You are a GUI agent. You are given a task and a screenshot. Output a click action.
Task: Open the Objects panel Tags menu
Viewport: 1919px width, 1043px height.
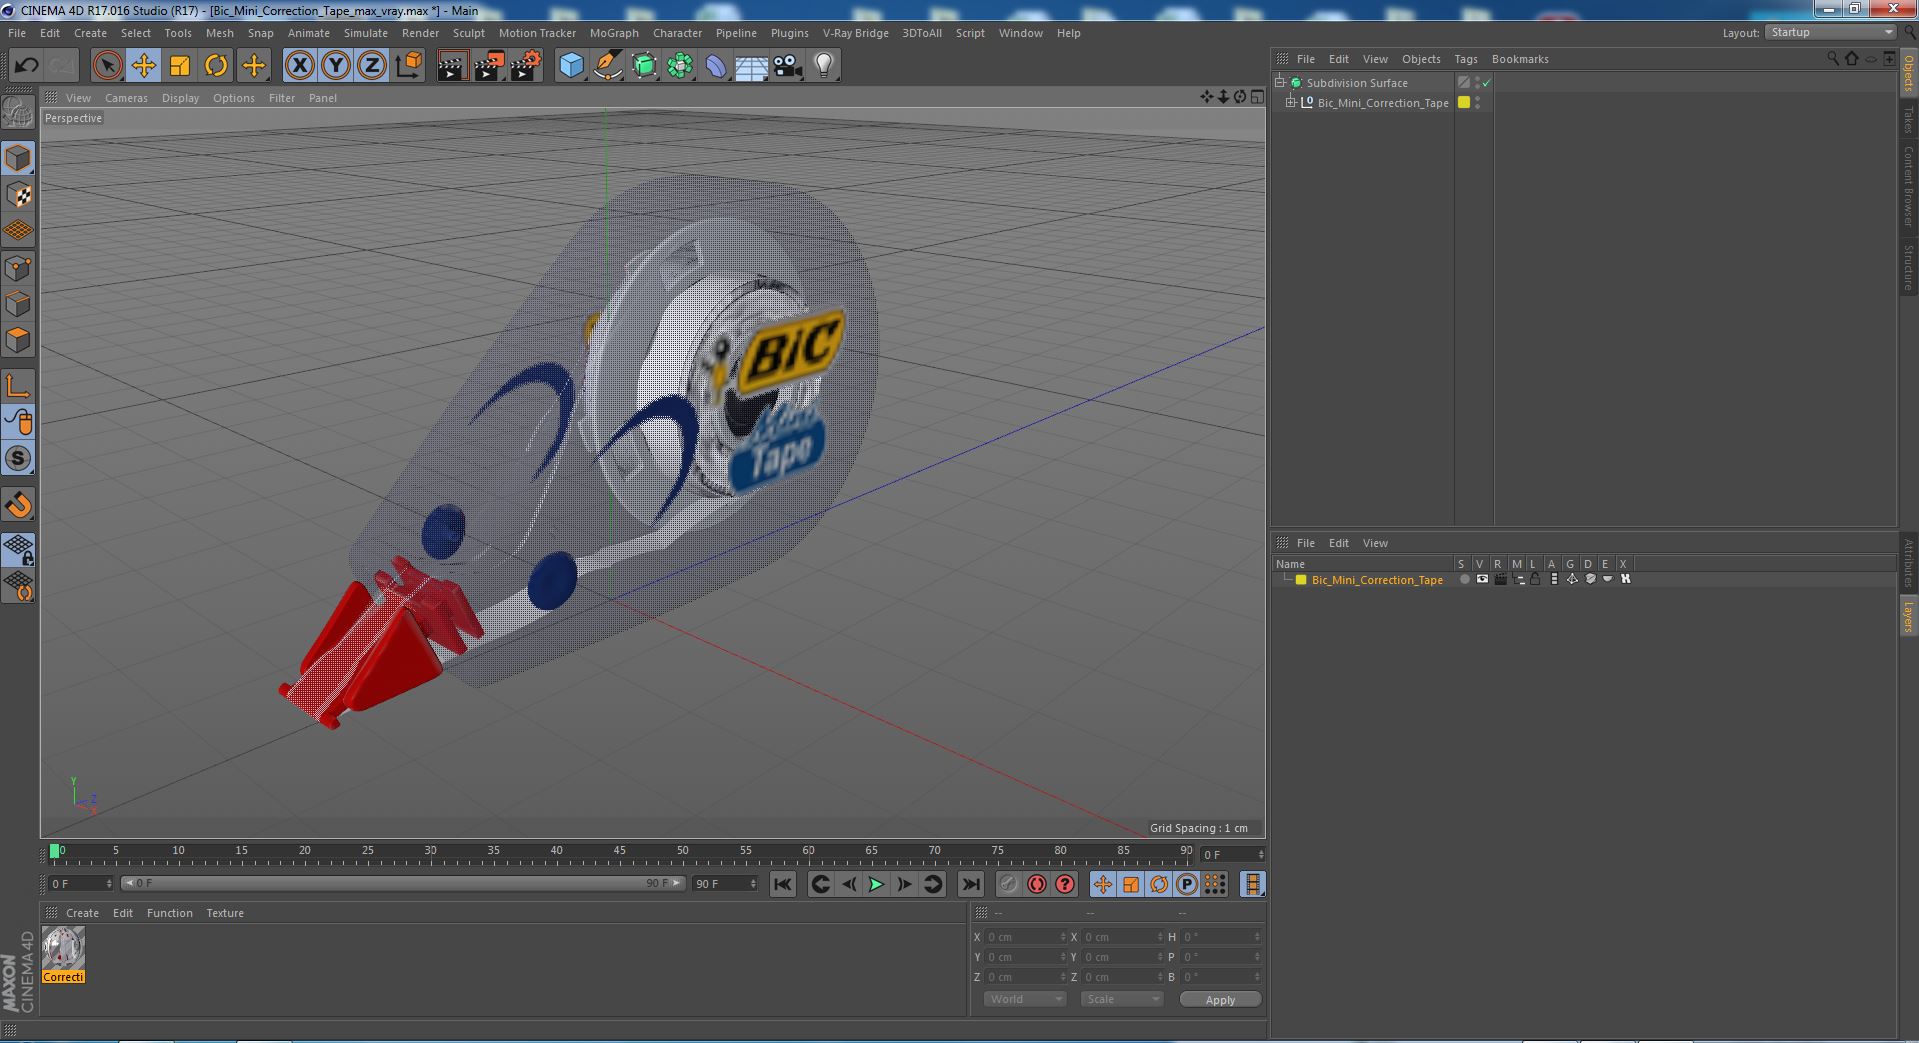[1465, 59]
